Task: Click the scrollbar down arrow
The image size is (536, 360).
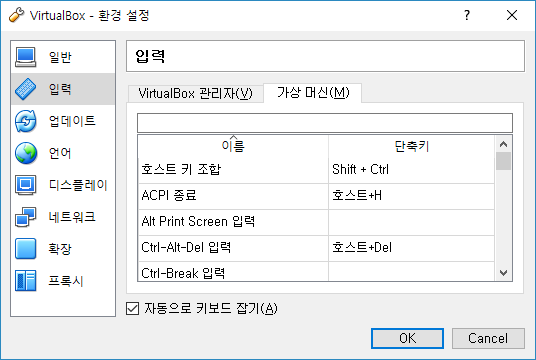Action: [x=503, y=272]
